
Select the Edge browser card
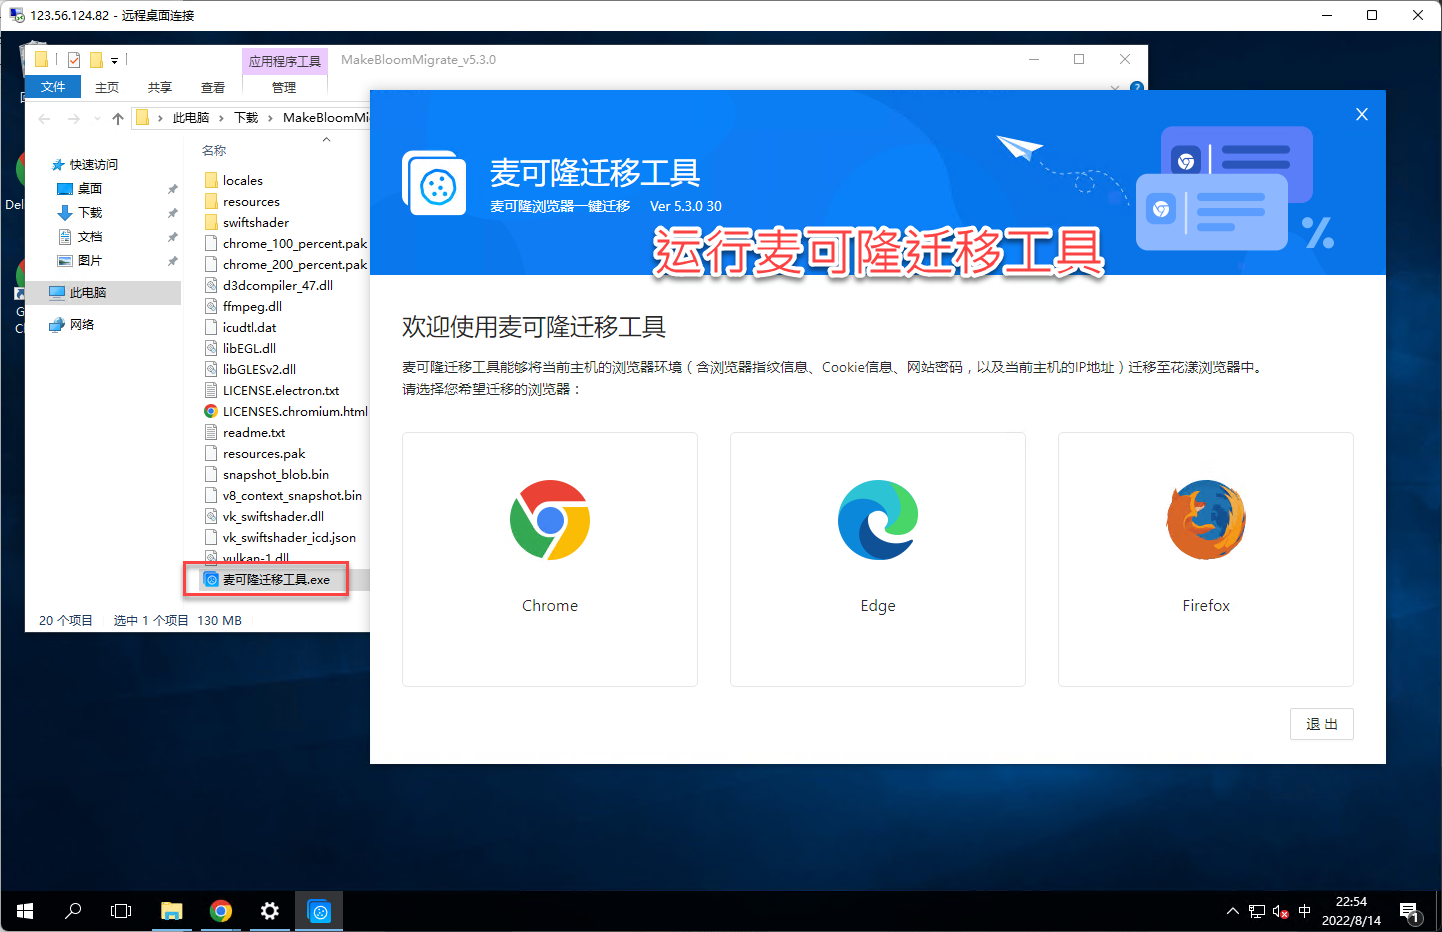pos(878,559)
